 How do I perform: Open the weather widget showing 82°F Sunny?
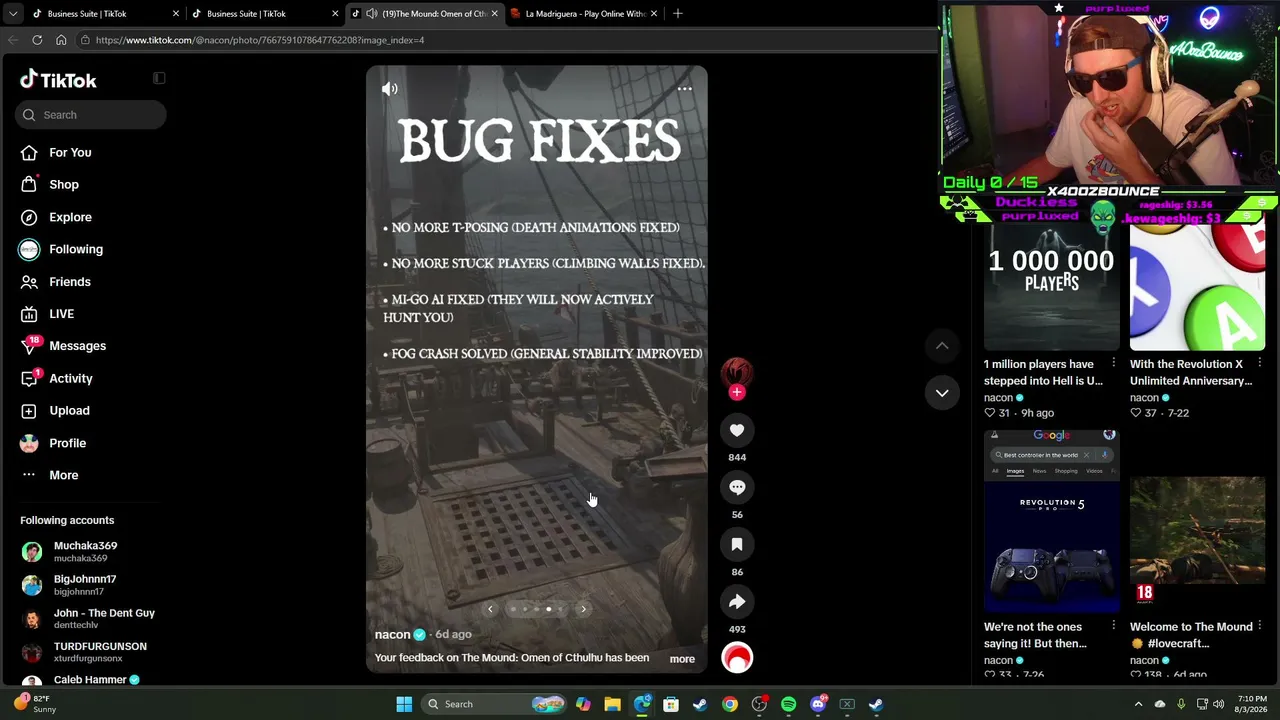[36, 704]
